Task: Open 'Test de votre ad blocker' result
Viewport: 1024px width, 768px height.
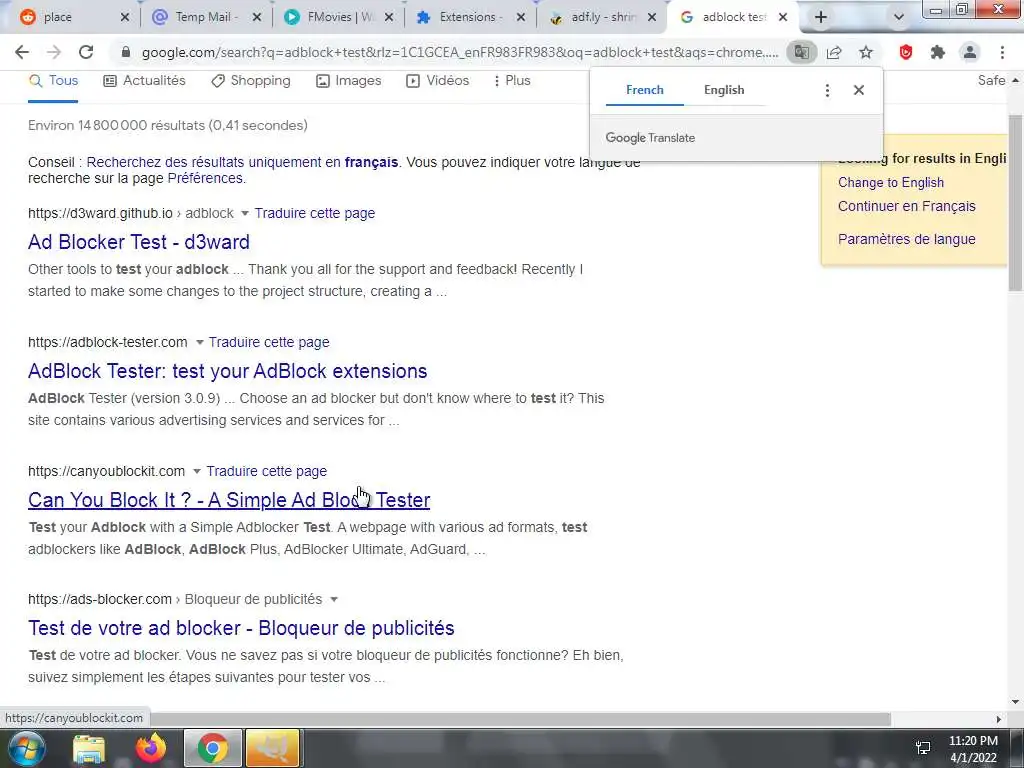Action: pos(241,628)
